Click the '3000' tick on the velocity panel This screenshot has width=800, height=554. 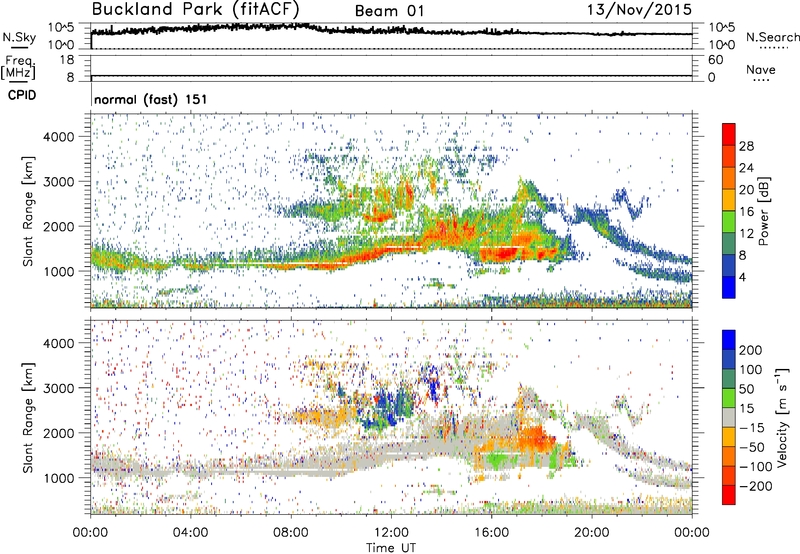pos(59,388)
